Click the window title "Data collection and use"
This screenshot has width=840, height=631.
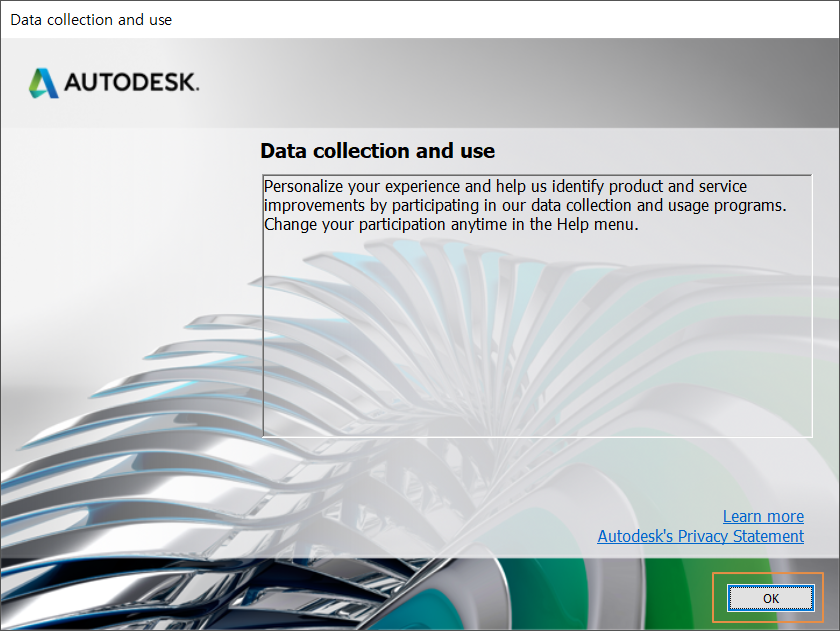(x=91, y=20)
